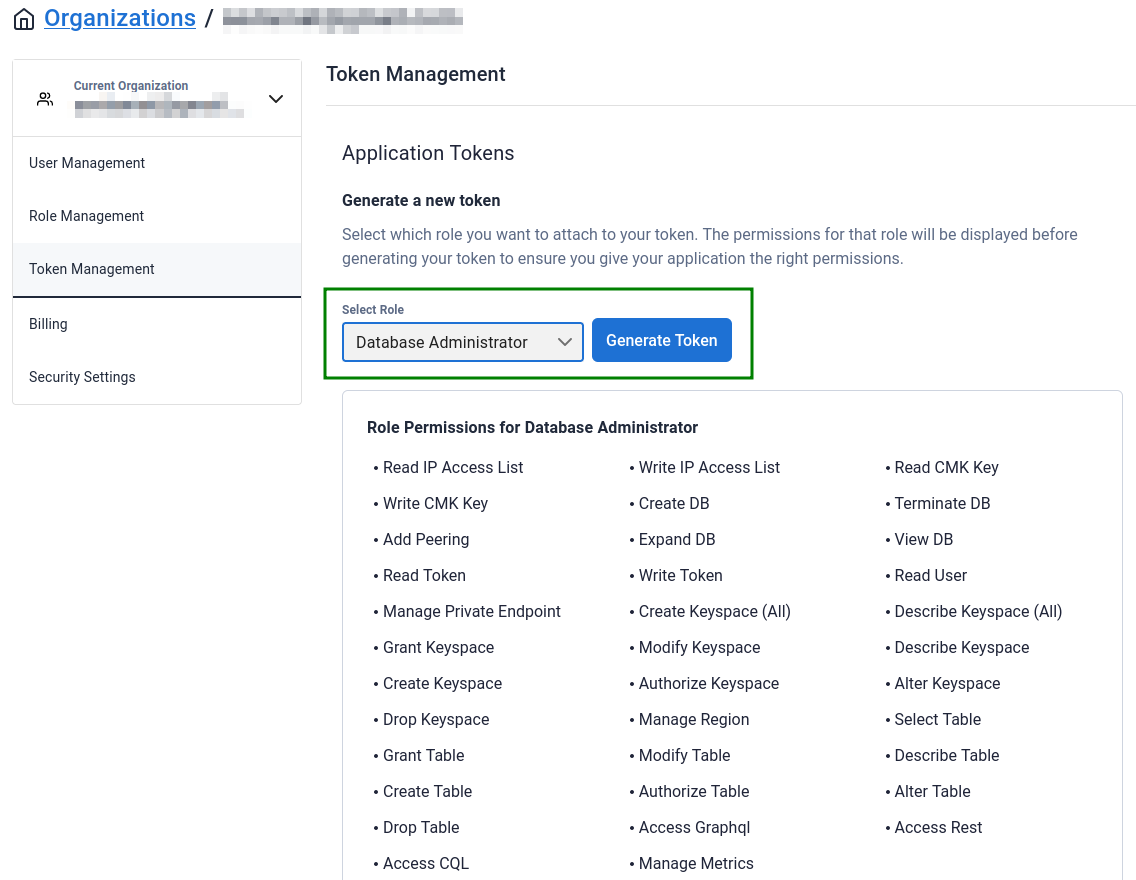Go to Billing in sidebar
This screenshot has height=880, width=1136.
tap(156, 324)
